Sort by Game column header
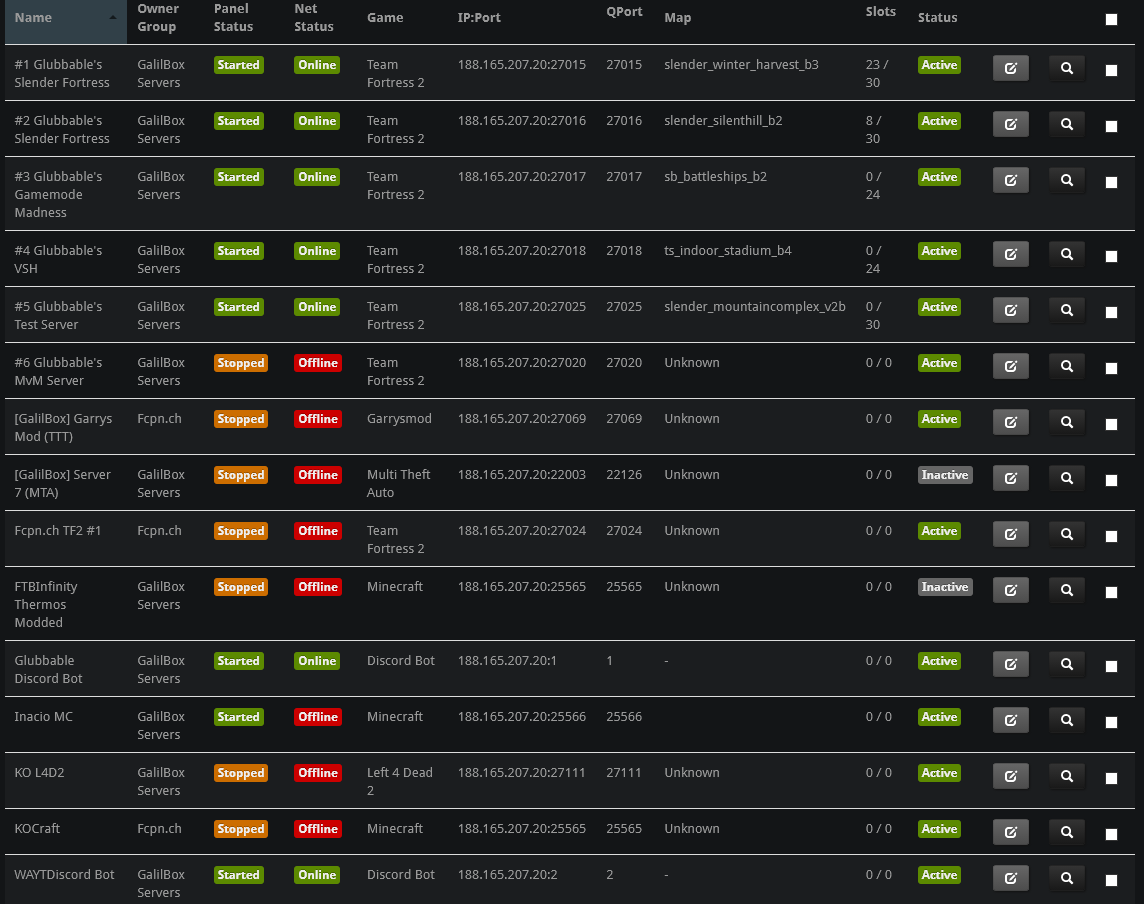1144x904 pixels. pyautogui.click(x=384, y=18)
